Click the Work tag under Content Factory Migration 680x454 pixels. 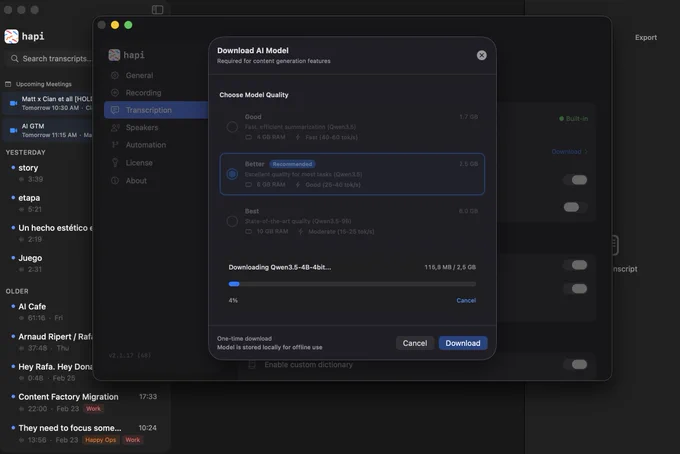tap(93, 408)
